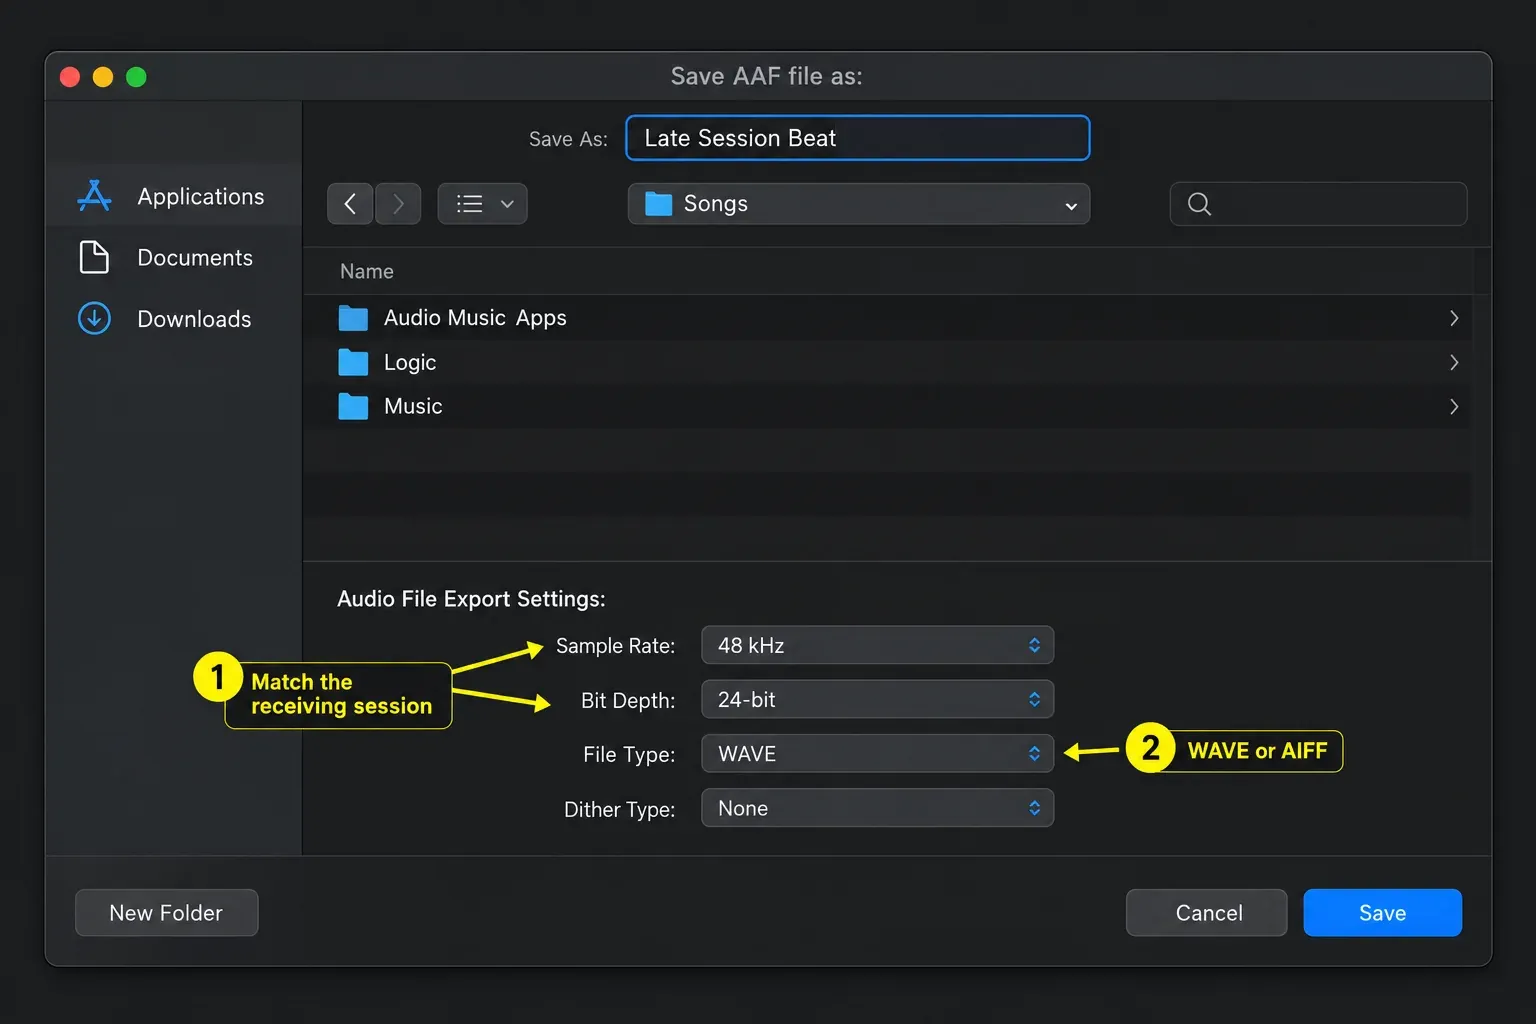Image resolution: width=1536 pixels, height=1024 pixels.
Task: Go back with the left arrow
Action: pos(350,204)
